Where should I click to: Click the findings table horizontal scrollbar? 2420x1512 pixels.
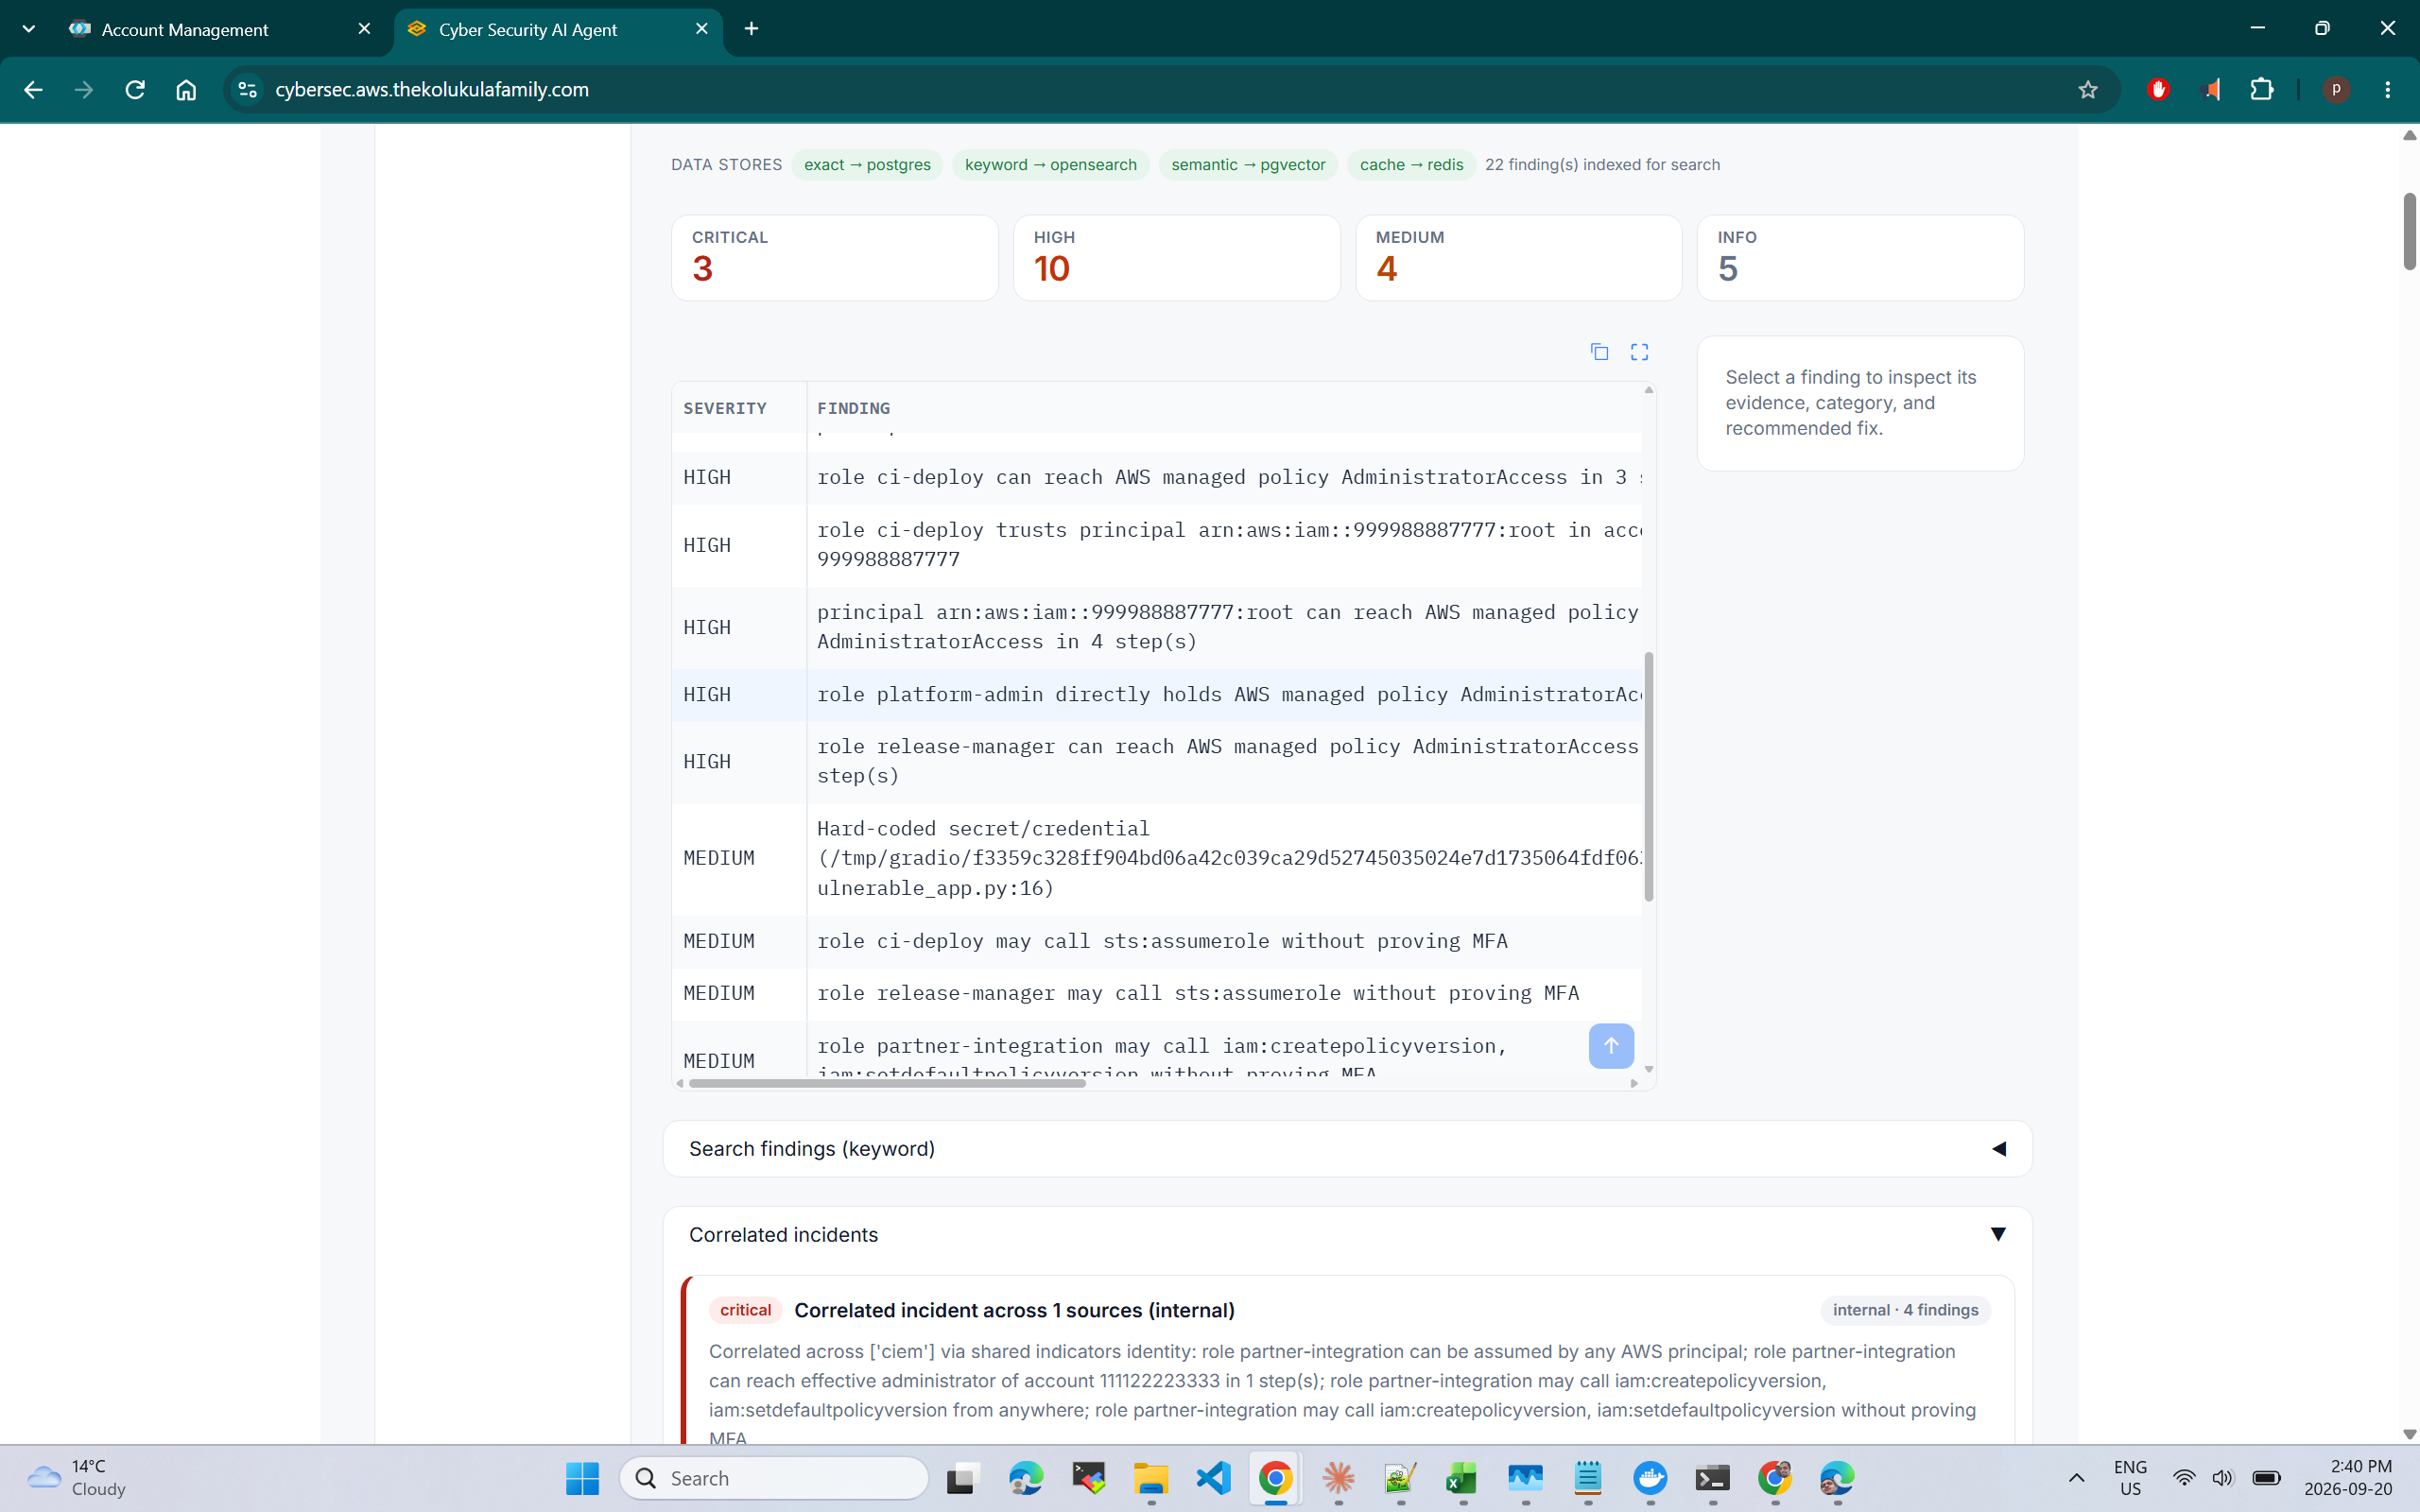click(x=887, y=1083)
